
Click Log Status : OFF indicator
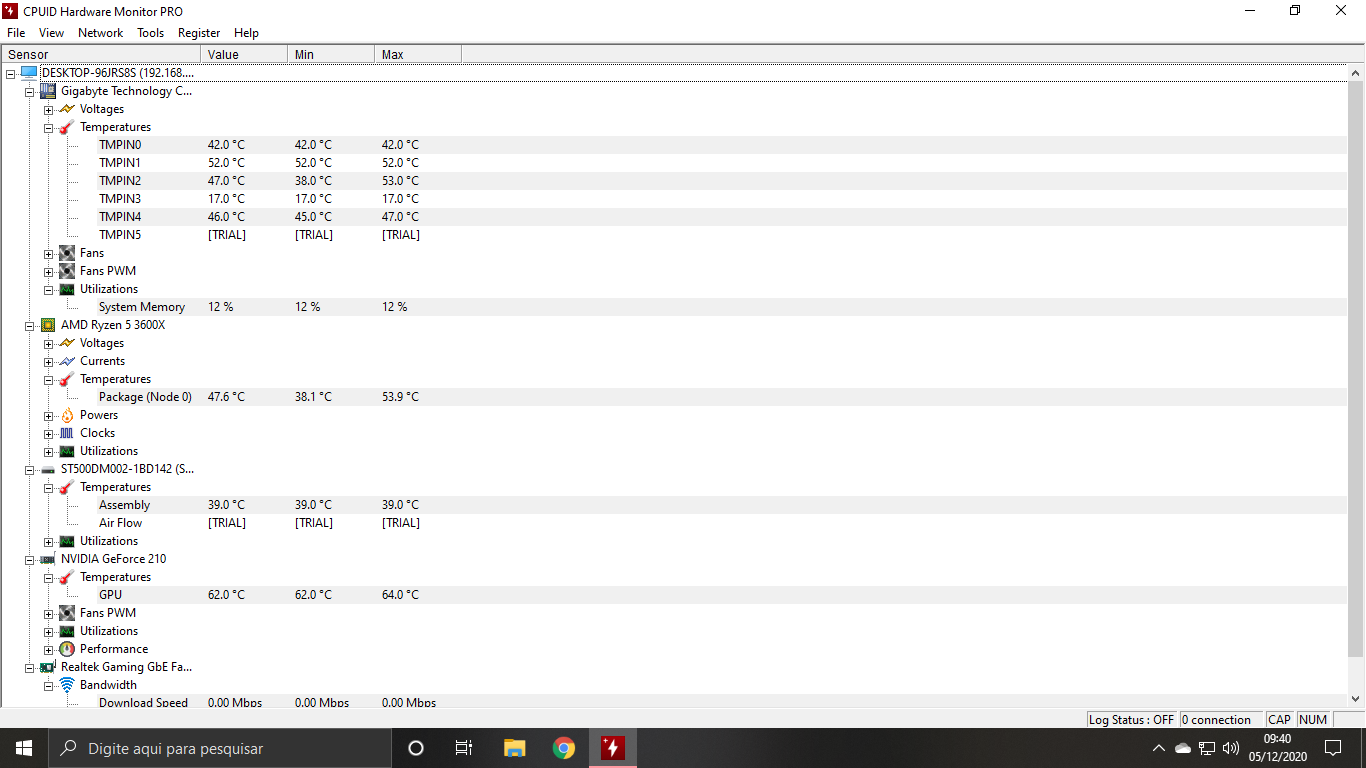(x=1132, y=719)
